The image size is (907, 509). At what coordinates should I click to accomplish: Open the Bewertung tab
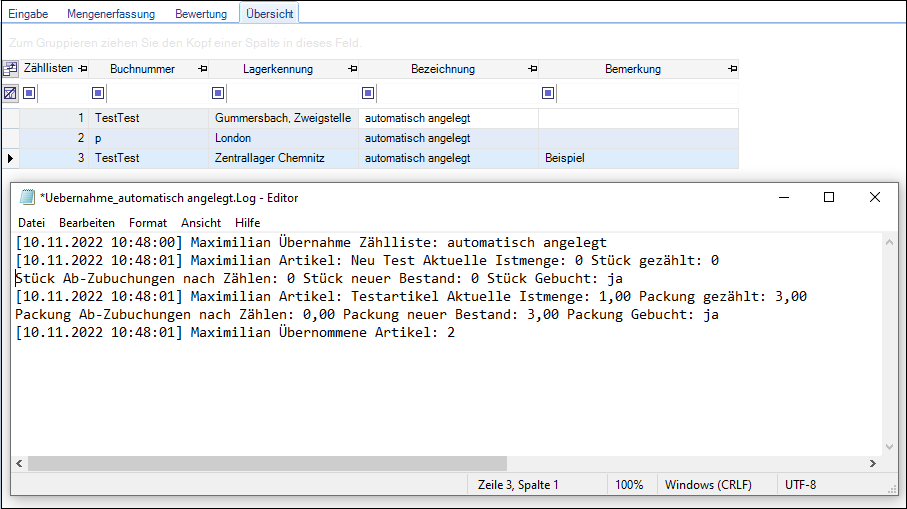click(200, 14)
